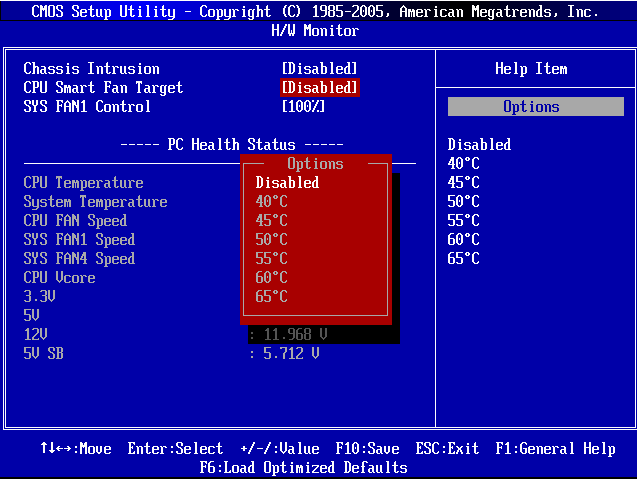The height and width of the screenshot is (479, 637).
Task: Click the SYS FAN1 Speed row label
Action: click(x=79, y=240)
